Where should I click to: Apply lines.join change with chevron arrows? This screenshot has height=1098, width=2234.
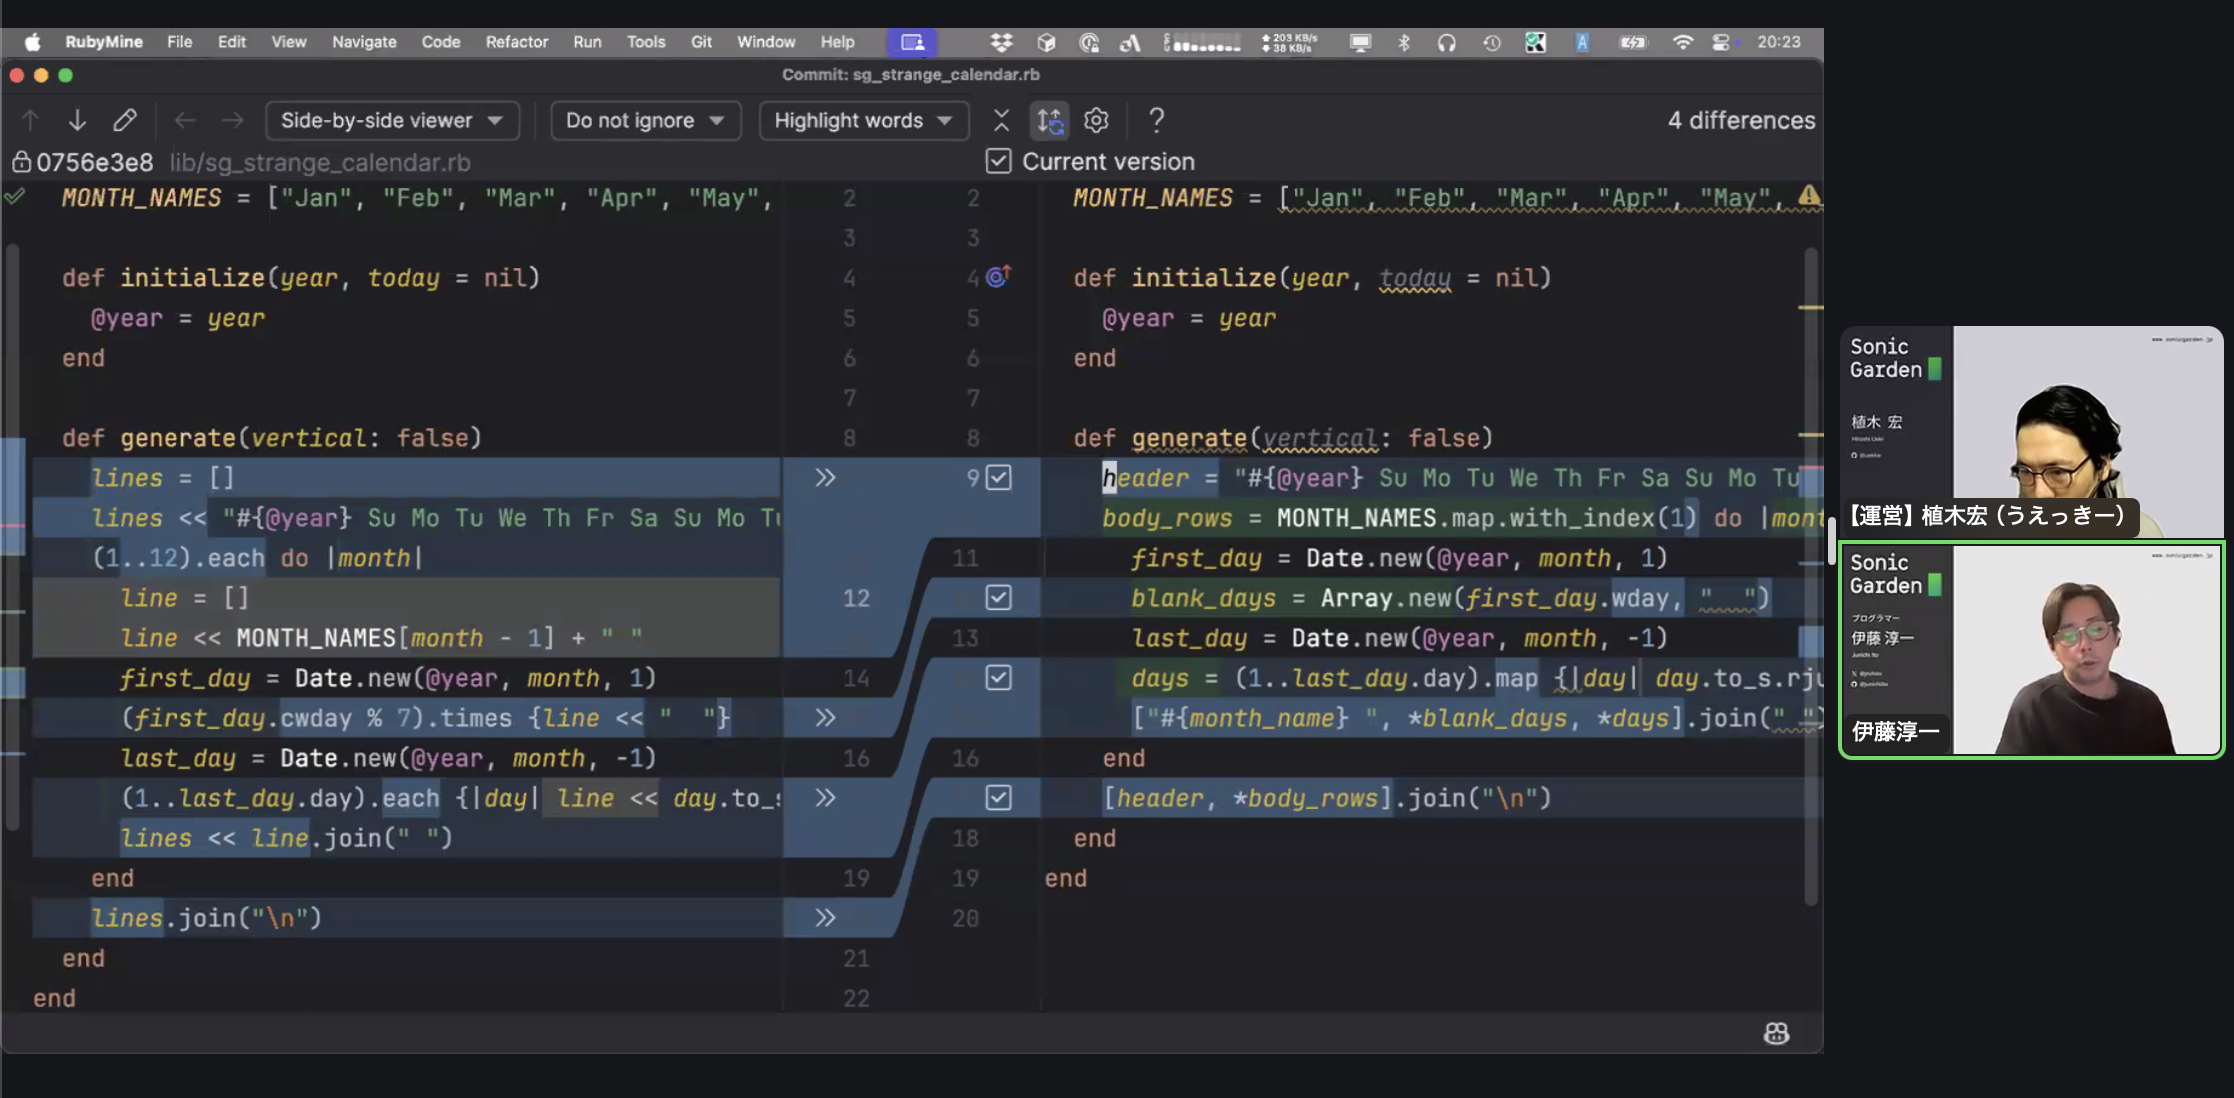(824, 918)
